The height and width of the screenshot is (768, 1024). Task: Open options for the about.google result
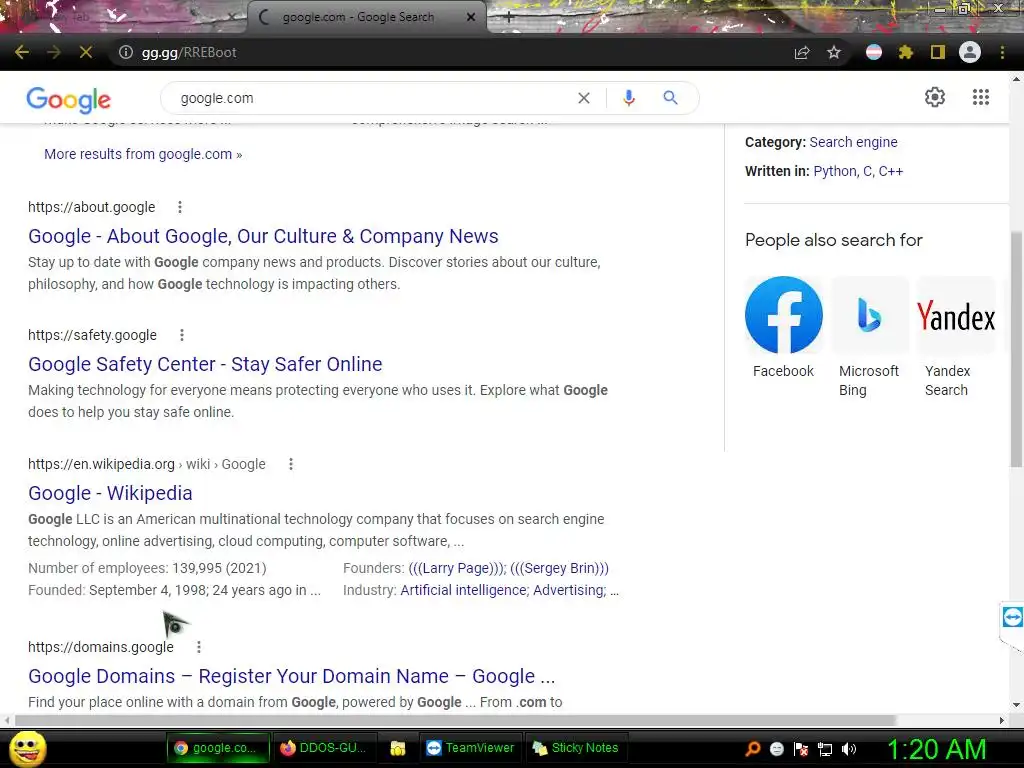click(x=180, y=207)
